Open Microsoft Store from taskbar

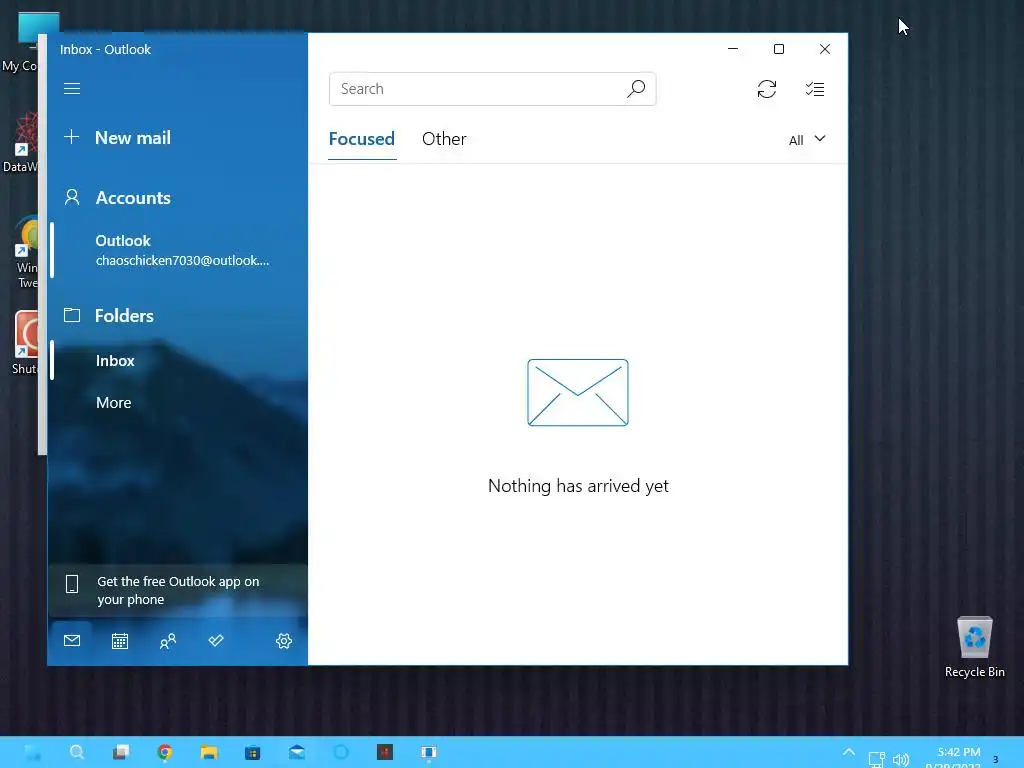tap(253, 752)
